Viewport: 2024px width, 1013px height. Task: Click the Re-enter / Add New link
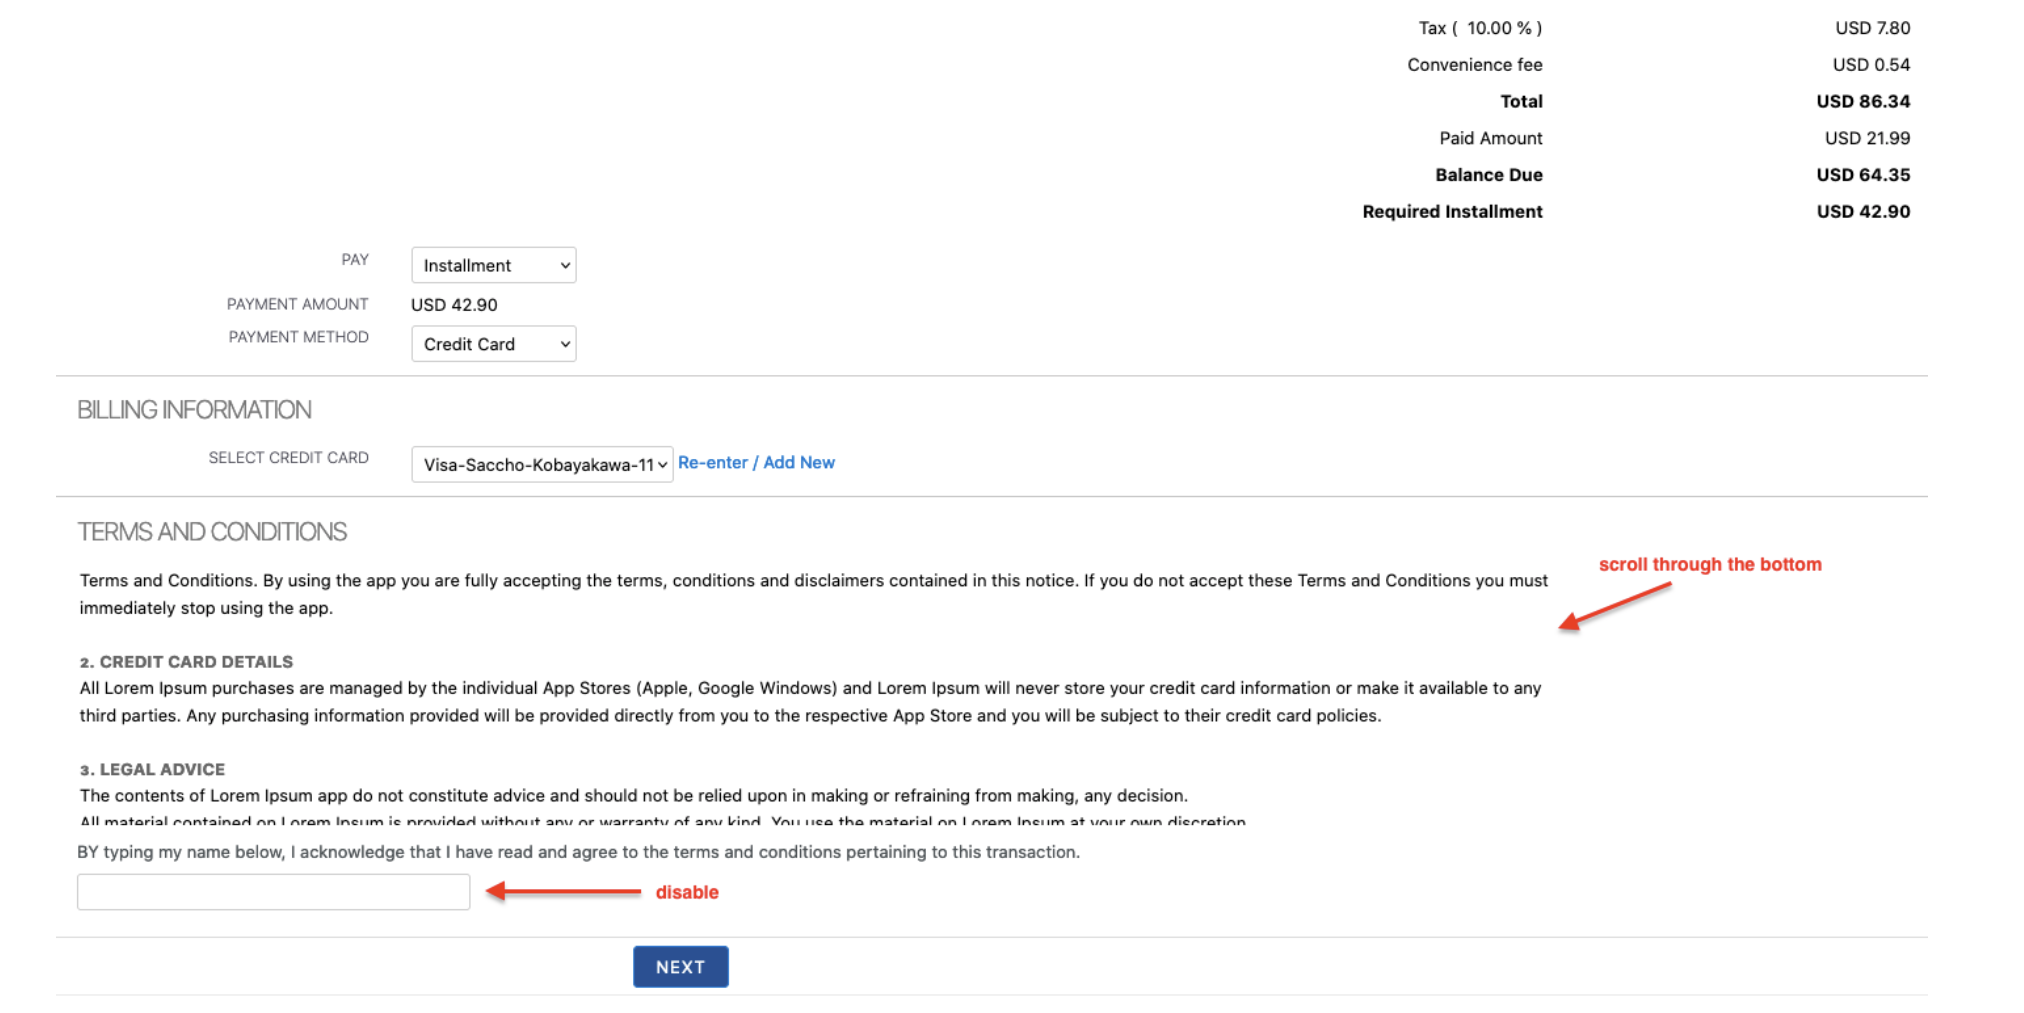coord(756,462)
